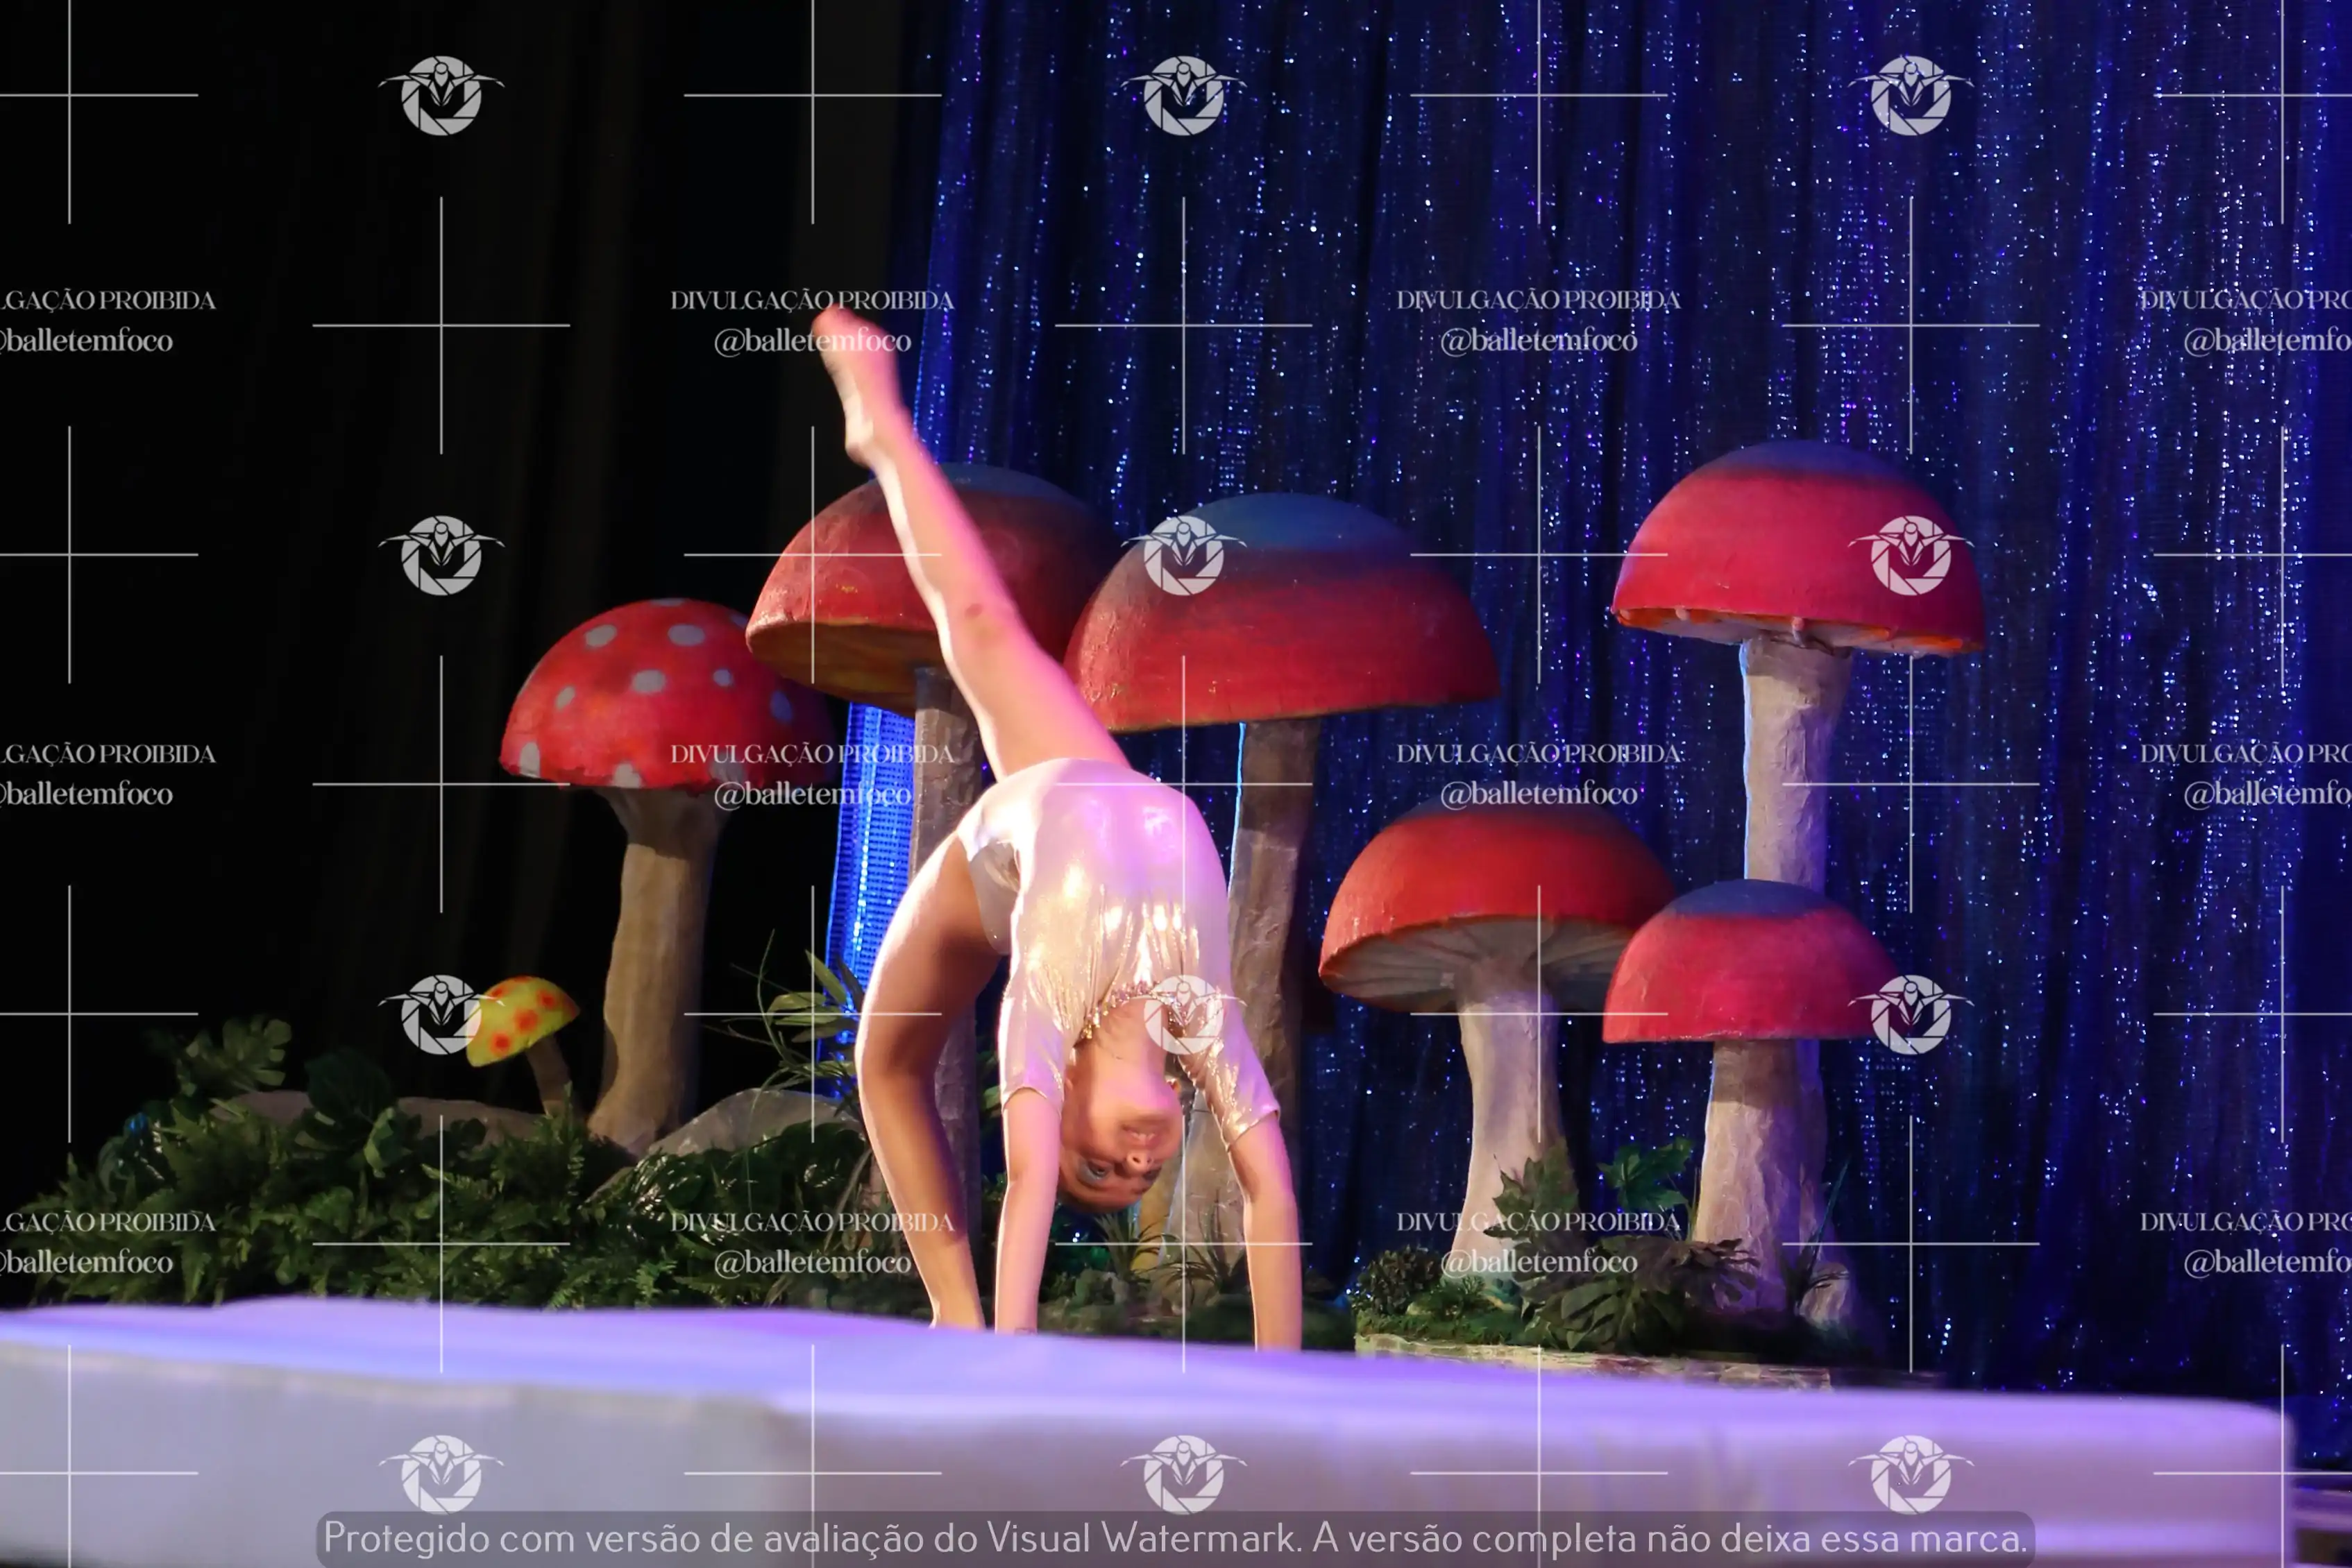
Task: Click watermark logo beside the dancer's sequined neckline
Action: click(1184, 1015)
